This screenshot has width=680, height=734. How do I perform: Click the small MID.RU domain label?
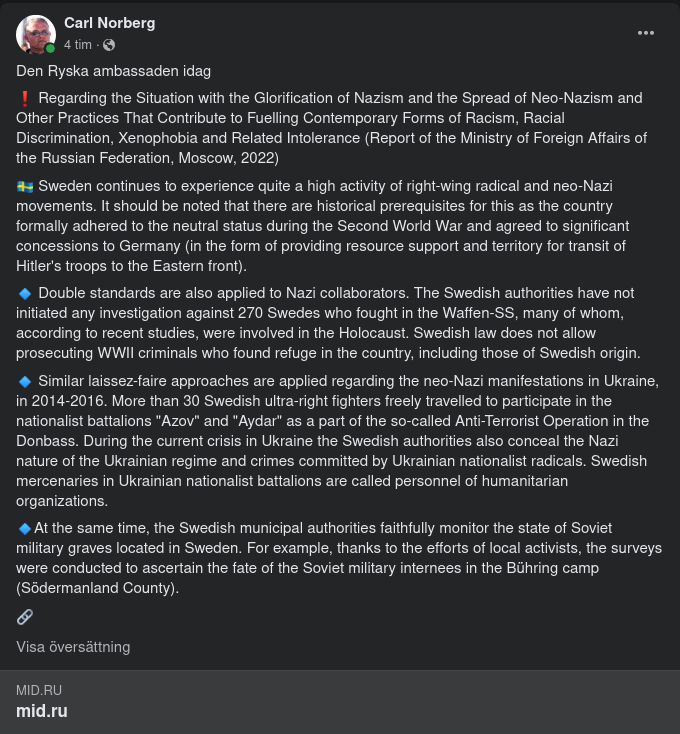pos(39,691)
